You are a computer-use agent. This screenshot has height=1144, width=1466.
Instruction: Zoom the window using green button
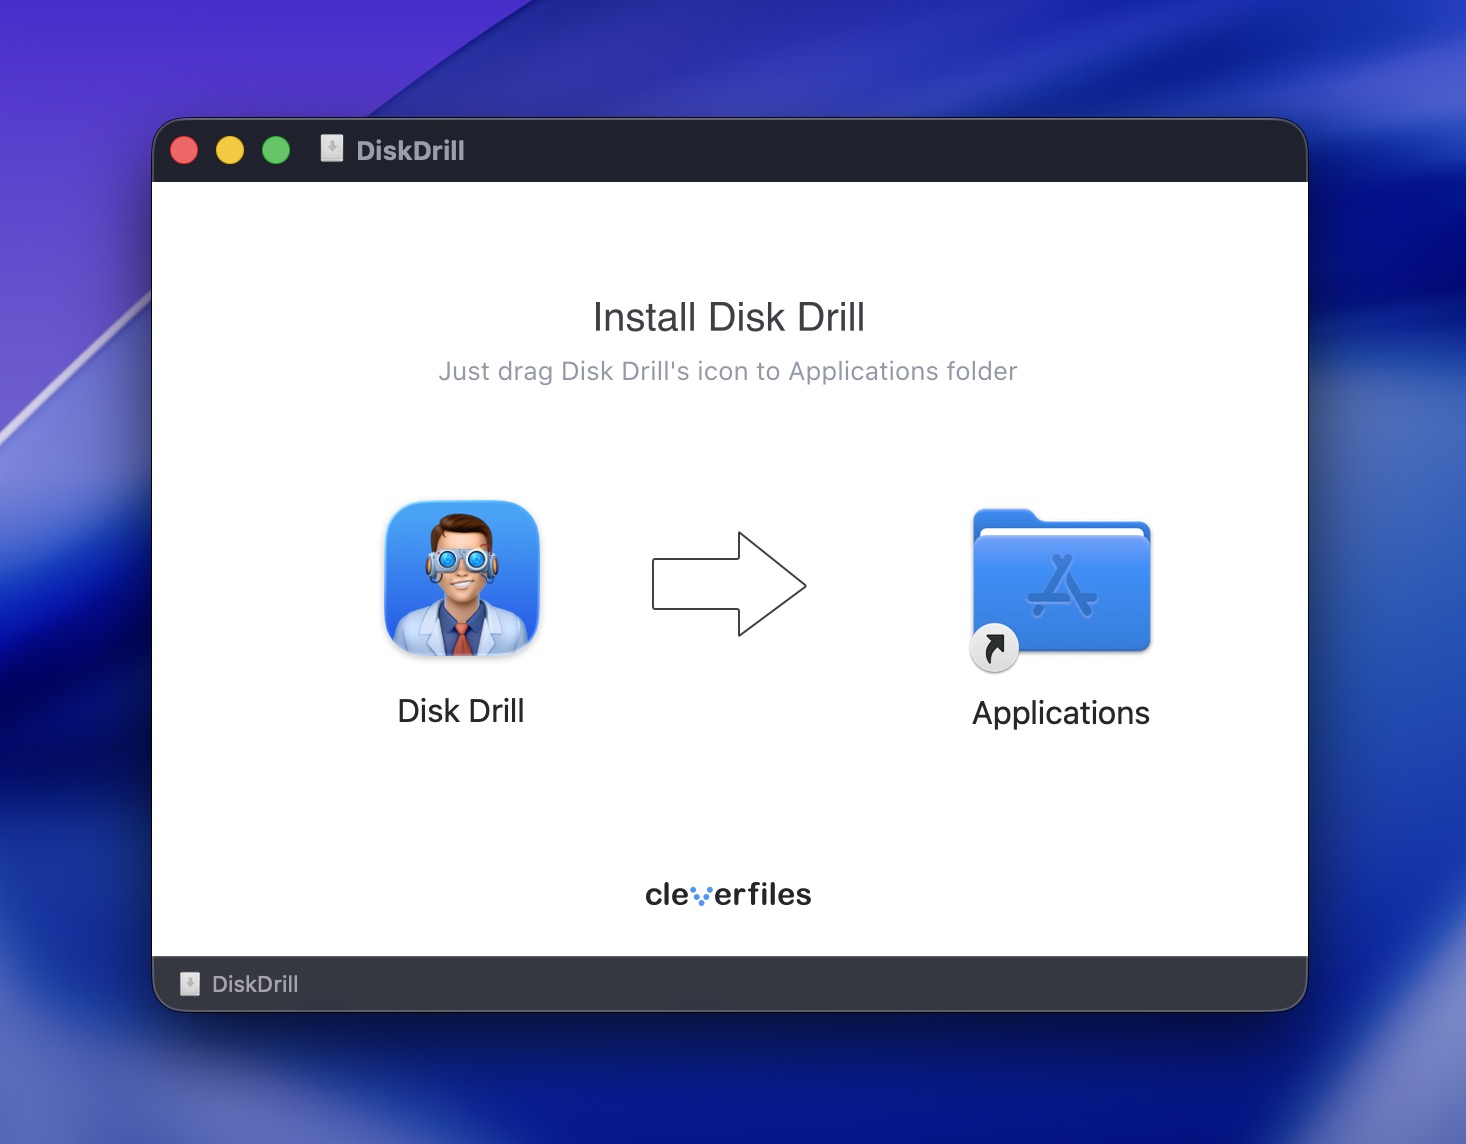(x=276, y=150)
